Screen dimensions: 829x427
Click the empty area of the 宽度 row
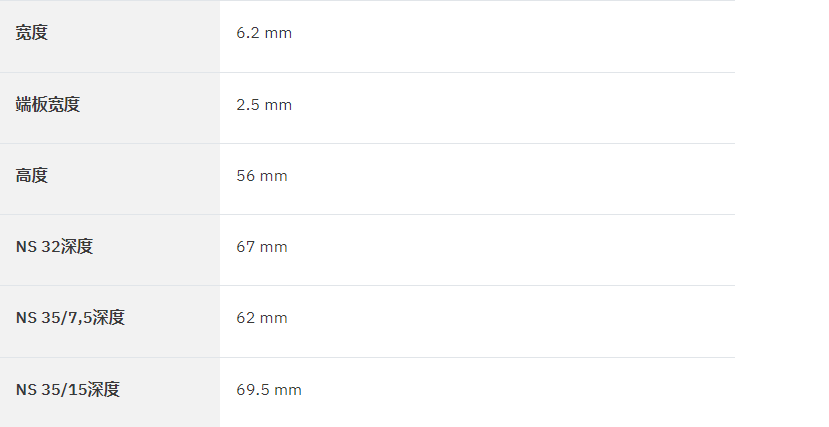(513, 36)
